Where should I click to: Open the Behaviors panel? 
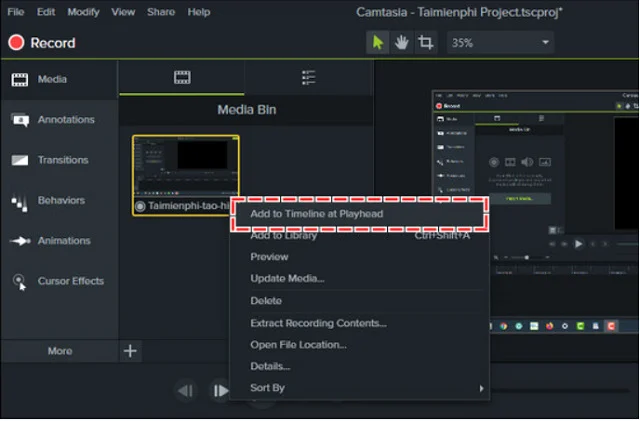point(59,200)
